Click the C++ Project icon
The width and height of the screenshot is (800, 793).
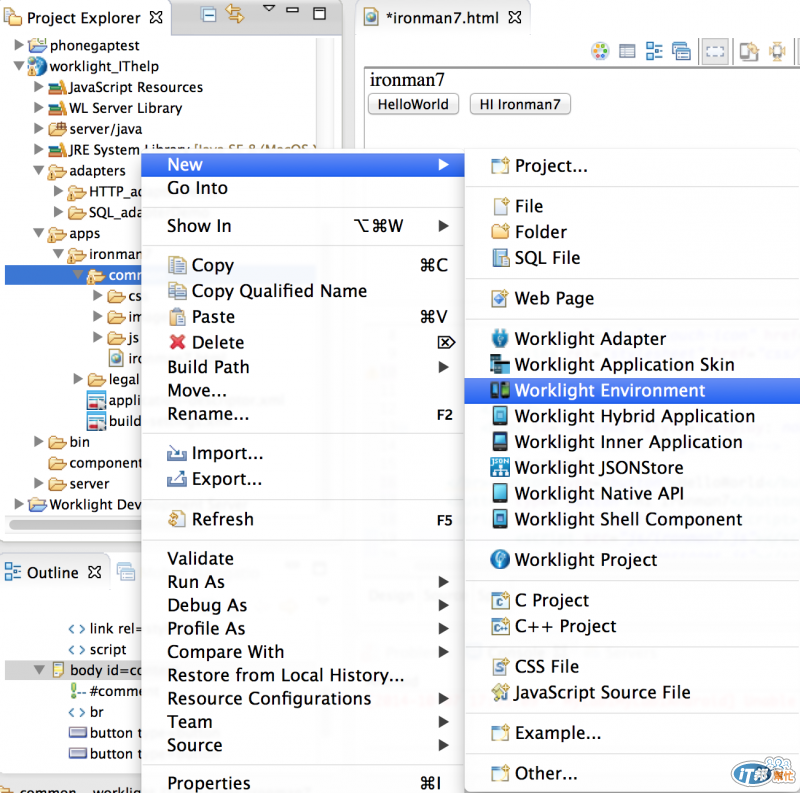(x=500, y=626)
